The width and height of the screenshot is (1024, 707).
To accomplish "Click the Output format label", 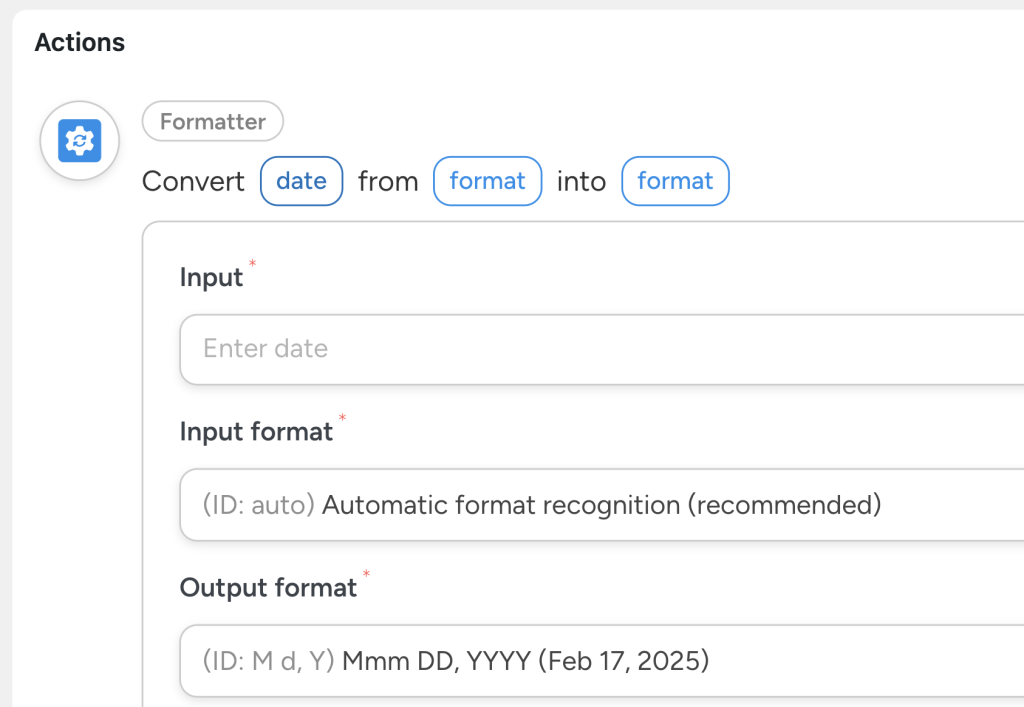I will (268, 587).
